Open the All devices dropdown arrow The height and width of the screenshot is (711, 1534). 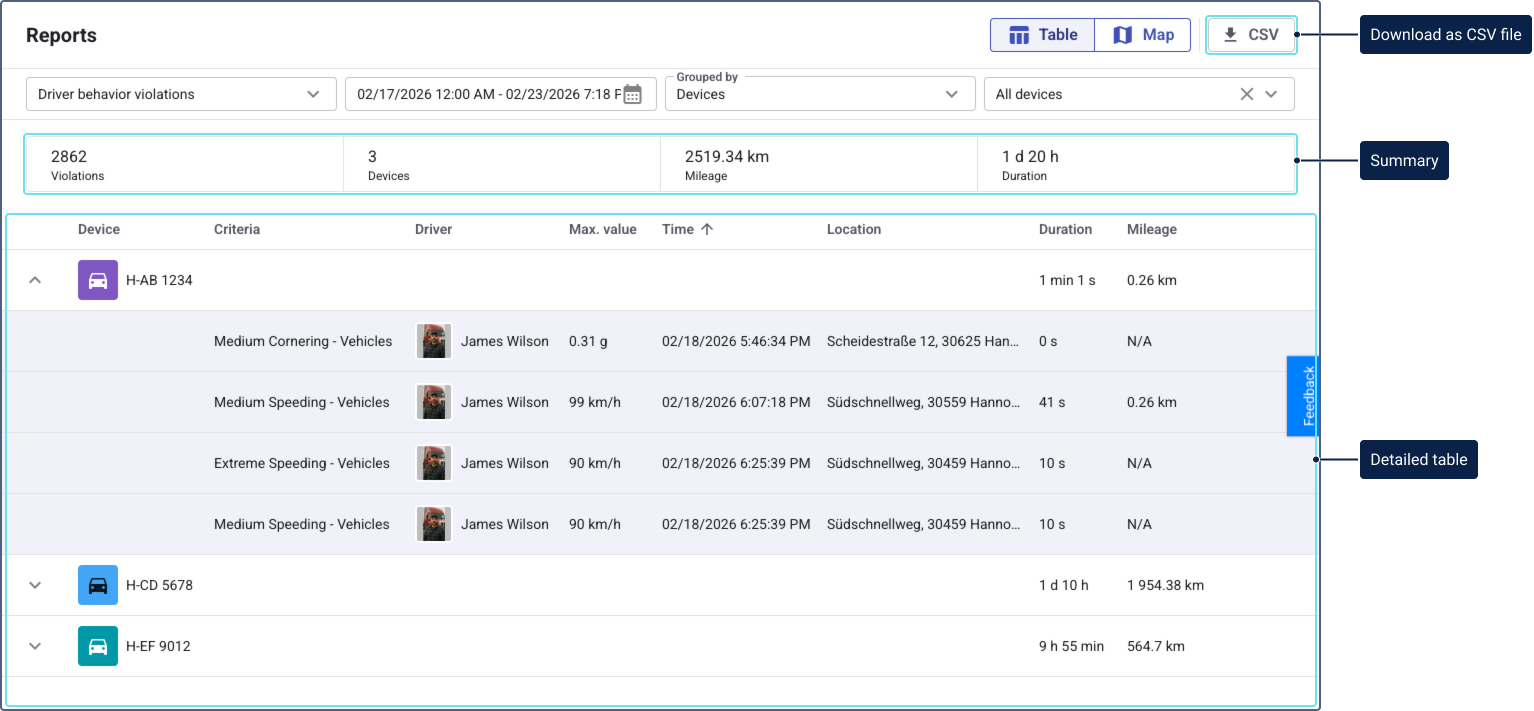coord(1271,94)
